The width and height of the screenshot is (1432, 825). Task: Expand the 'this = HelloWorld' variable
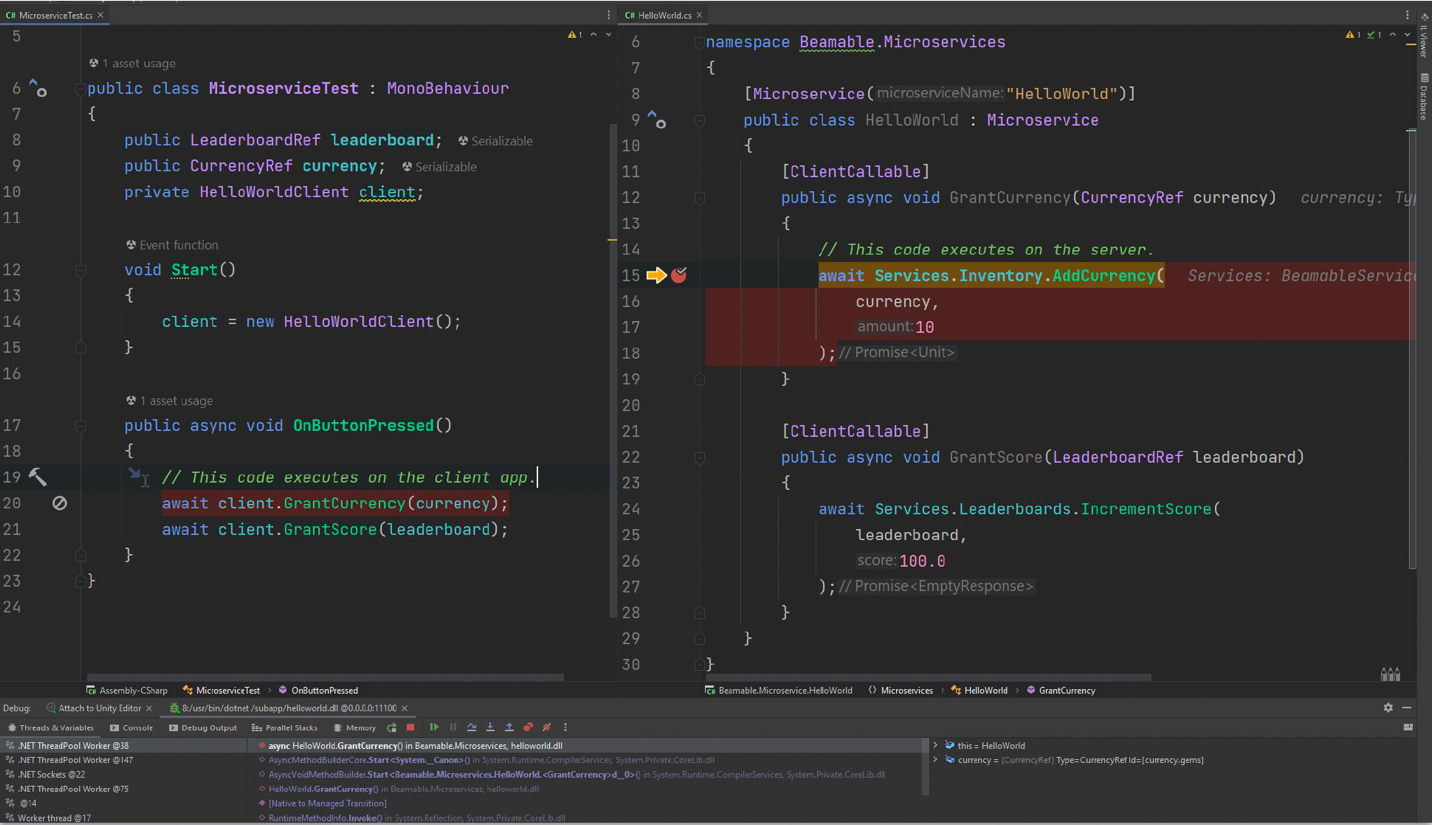point(936,746)
